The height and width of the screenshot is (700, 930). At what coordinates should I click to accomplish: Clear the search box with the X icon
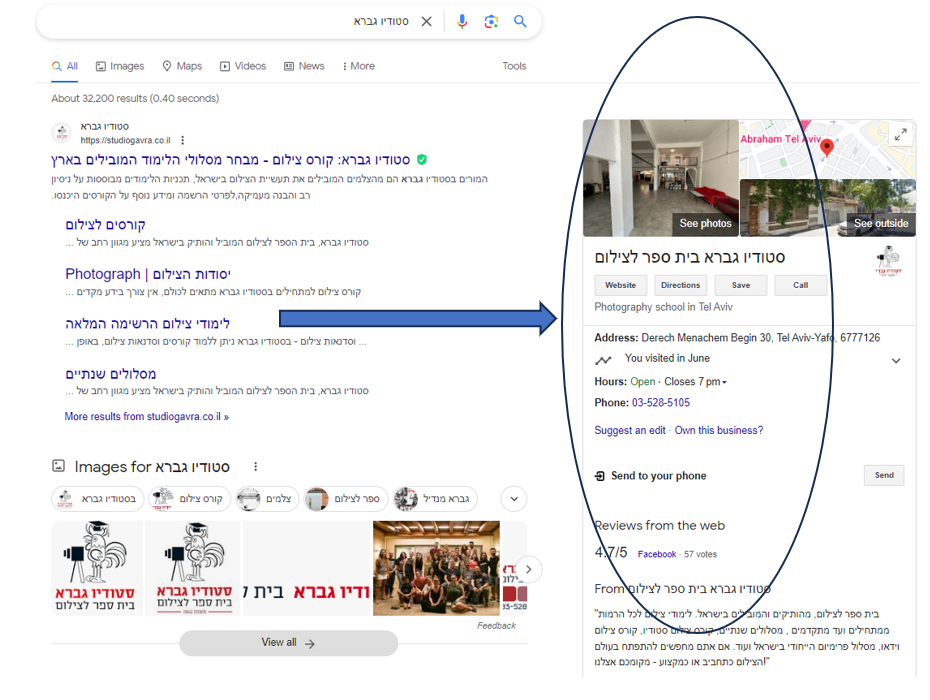426,22
